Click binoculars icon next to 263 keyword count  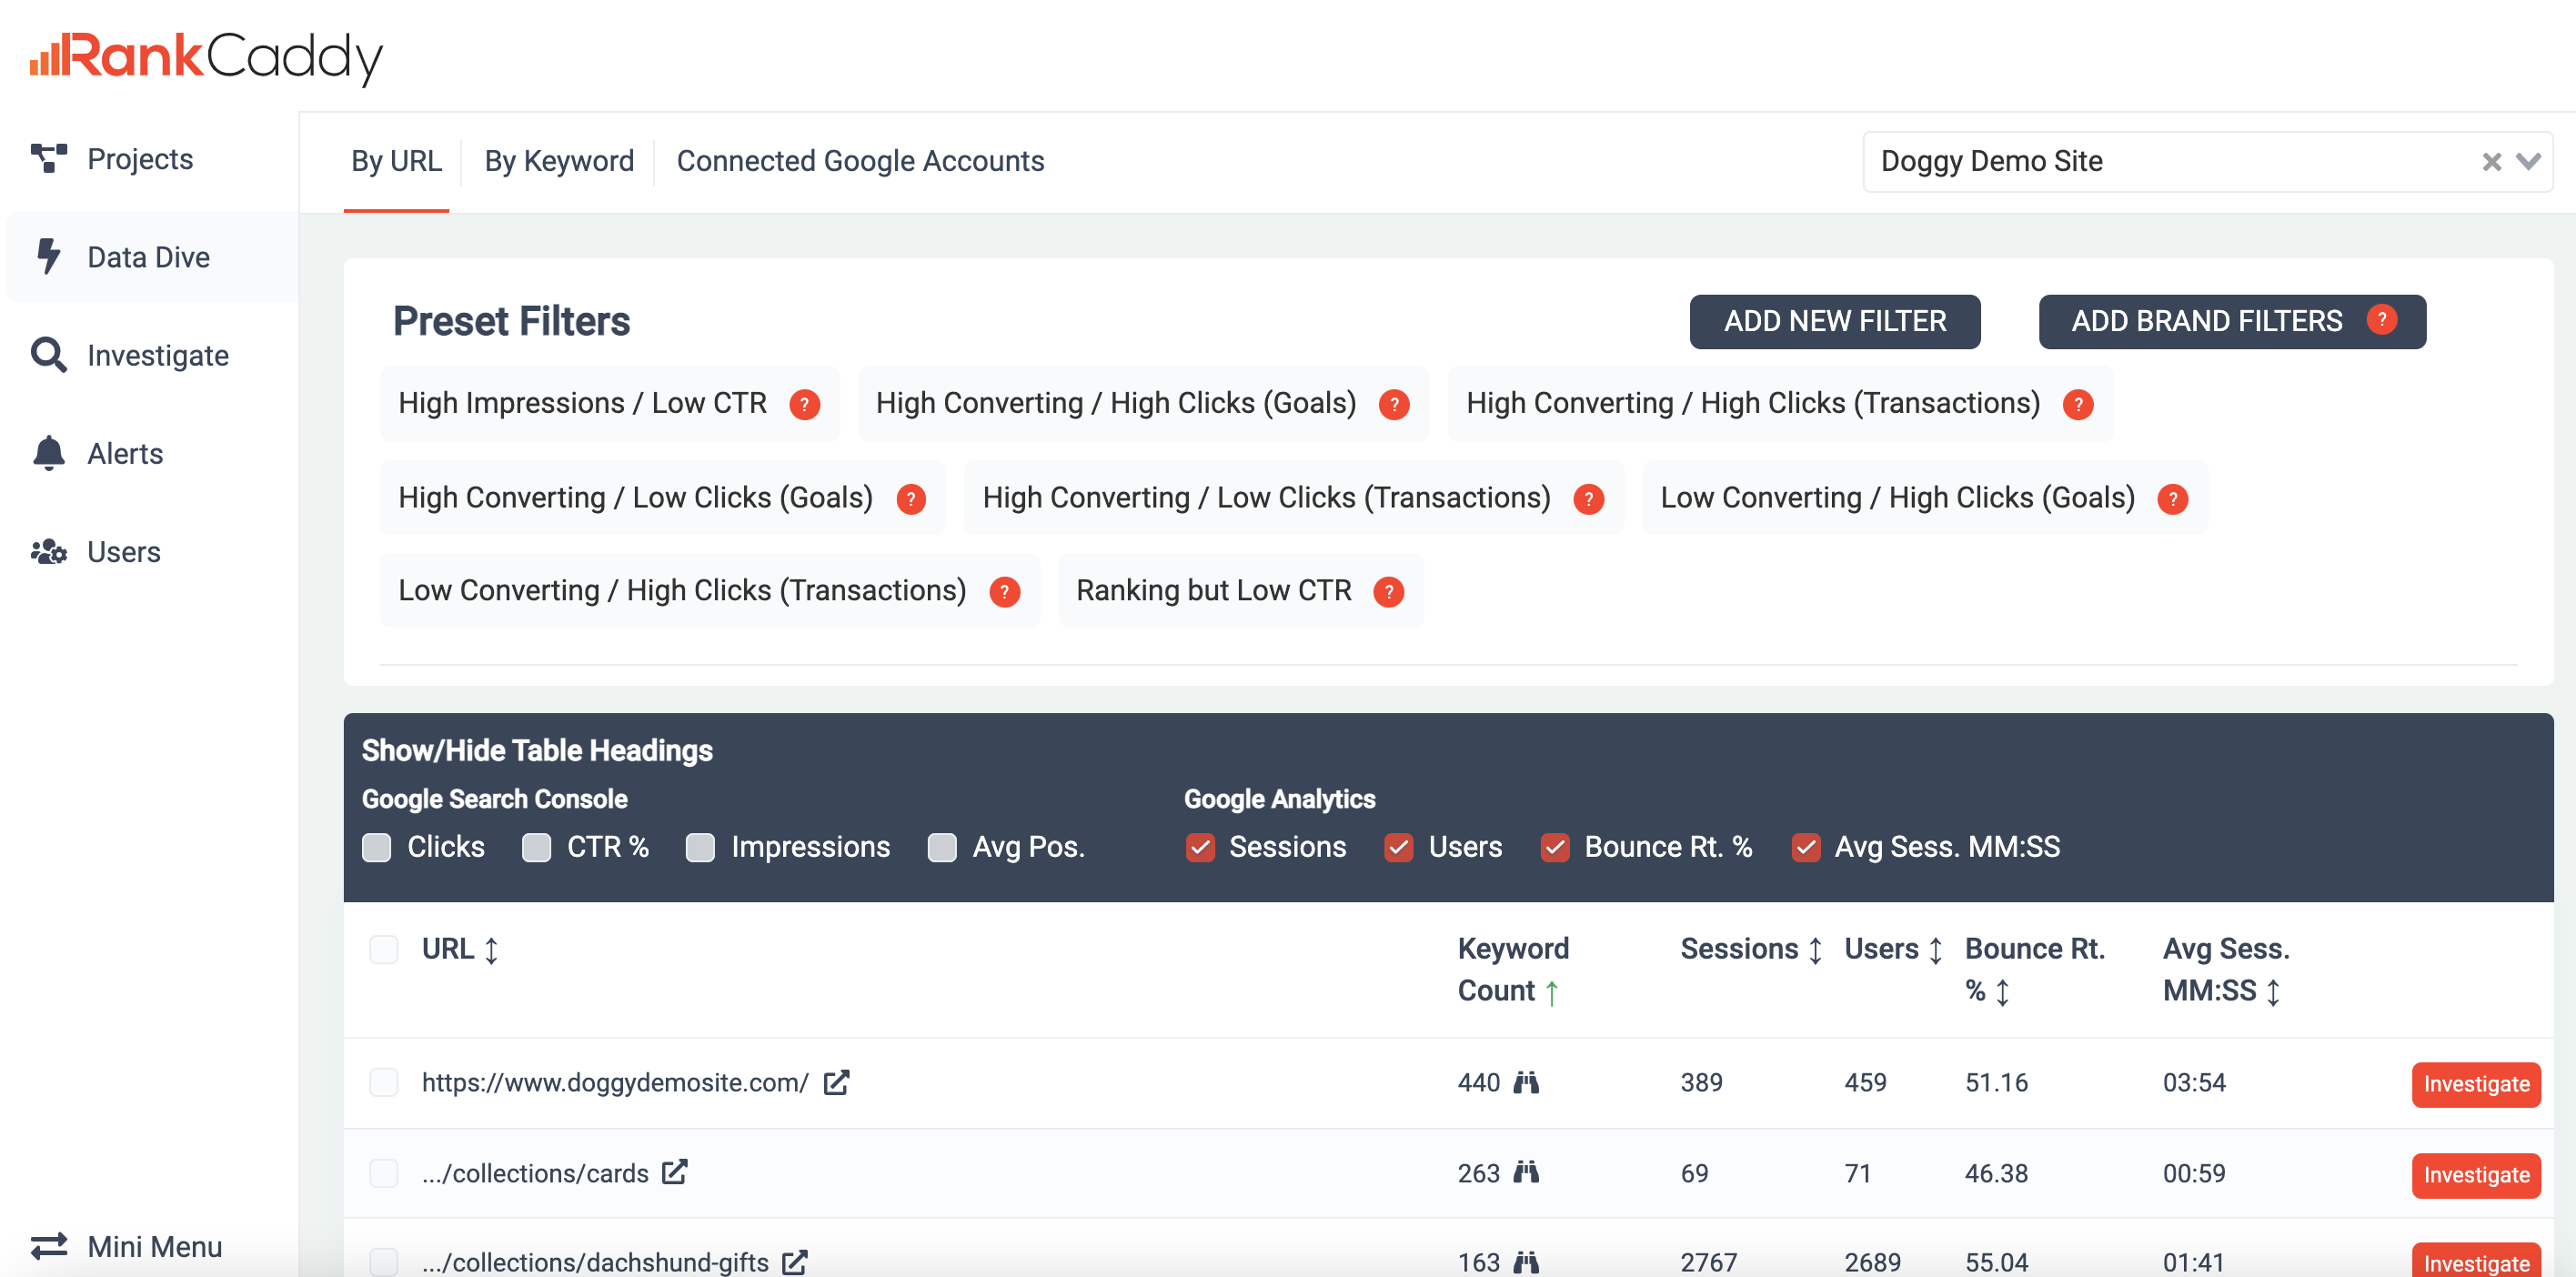[1526, 1172]
